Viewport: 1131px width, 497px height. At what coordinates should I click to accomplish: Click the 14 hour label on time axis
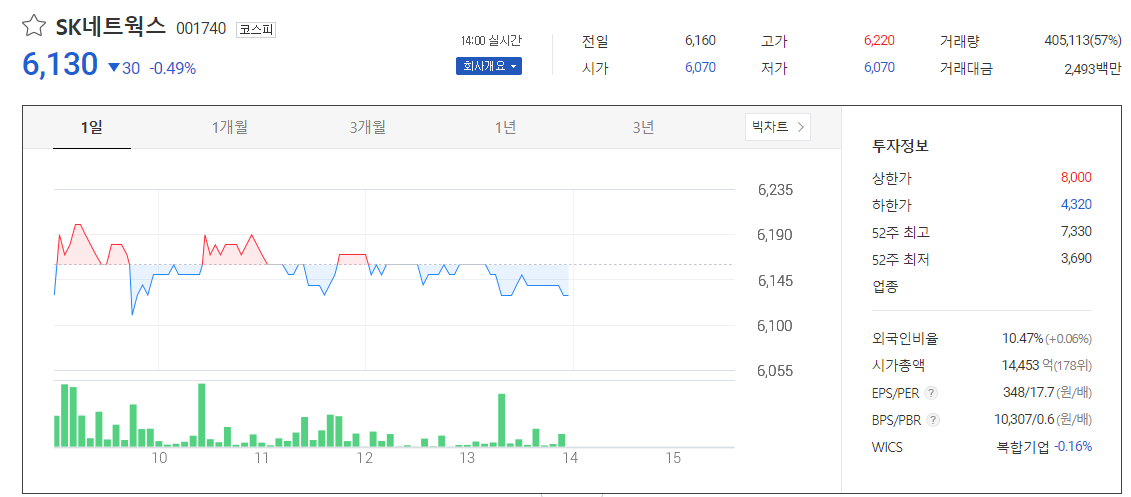click(x=570, y=458)
